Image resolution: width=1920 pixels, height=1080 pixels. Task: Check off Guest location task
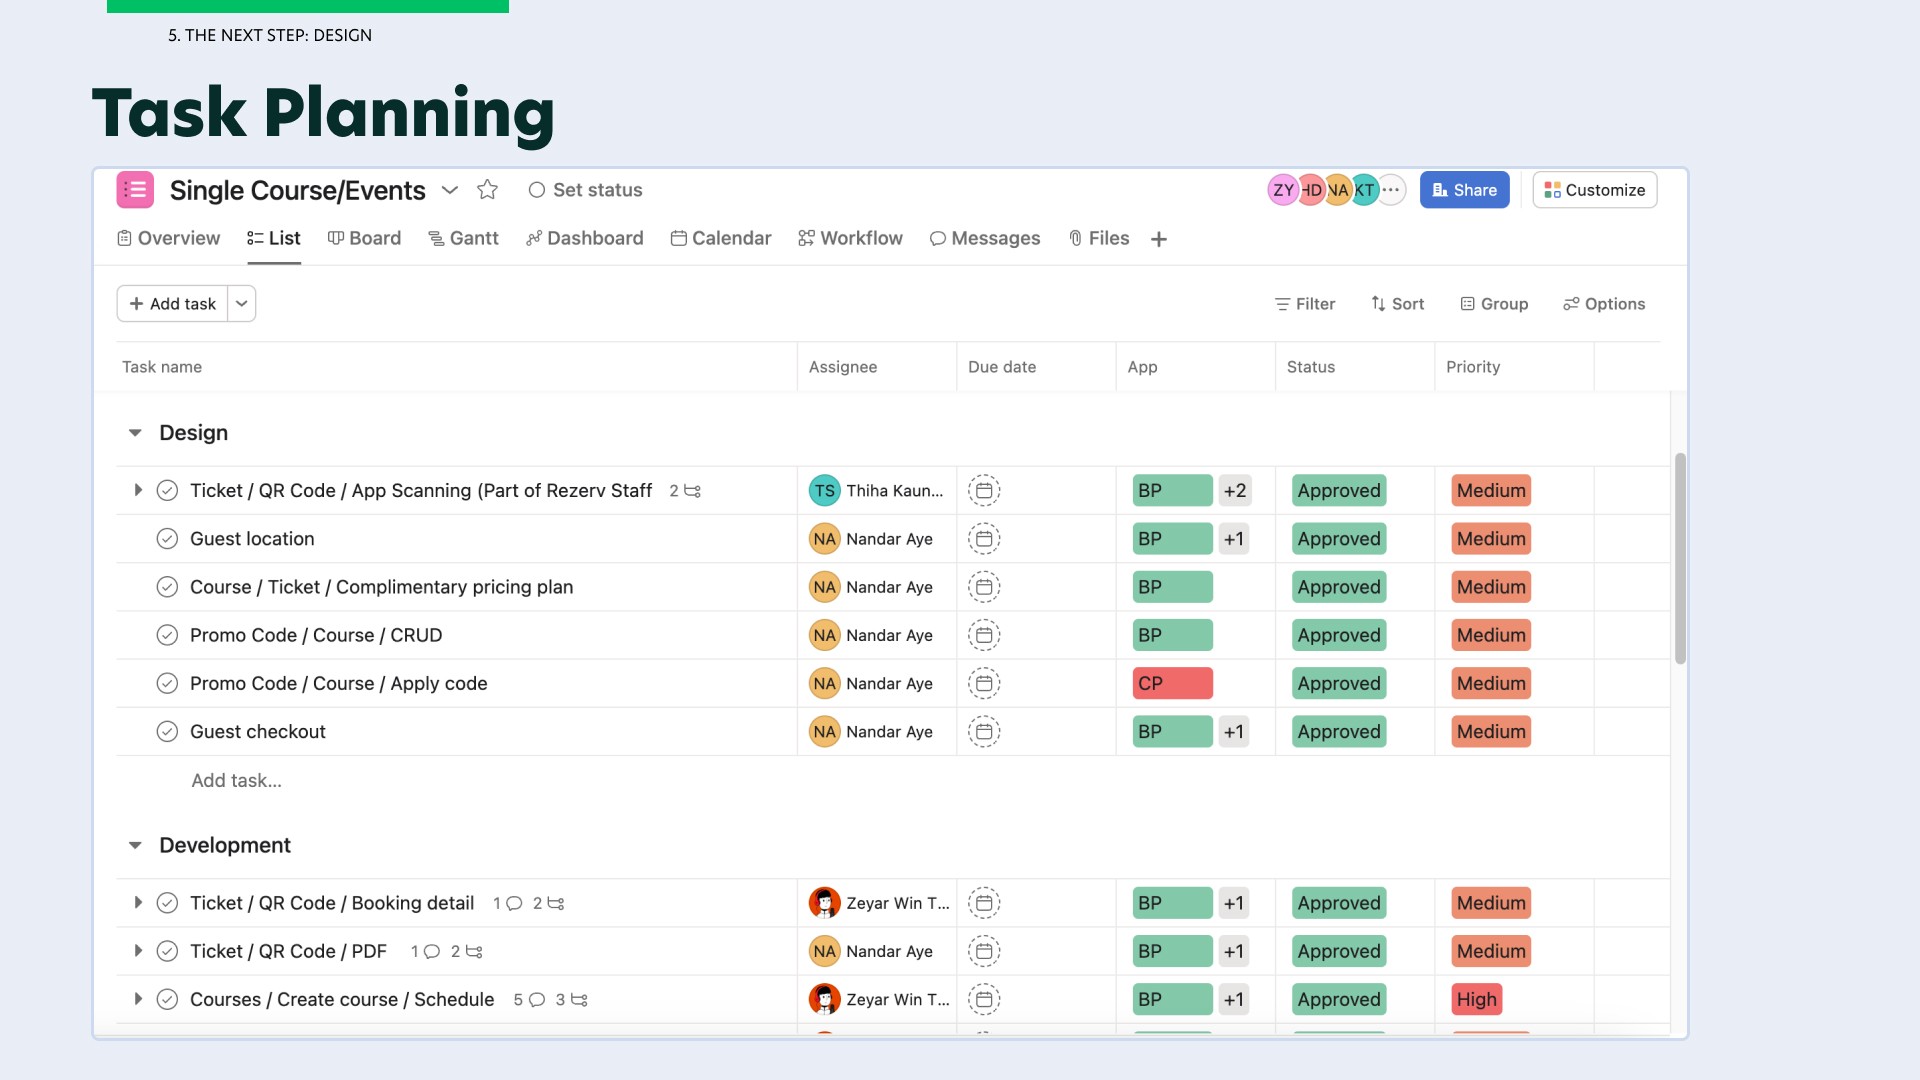[167, 539]
